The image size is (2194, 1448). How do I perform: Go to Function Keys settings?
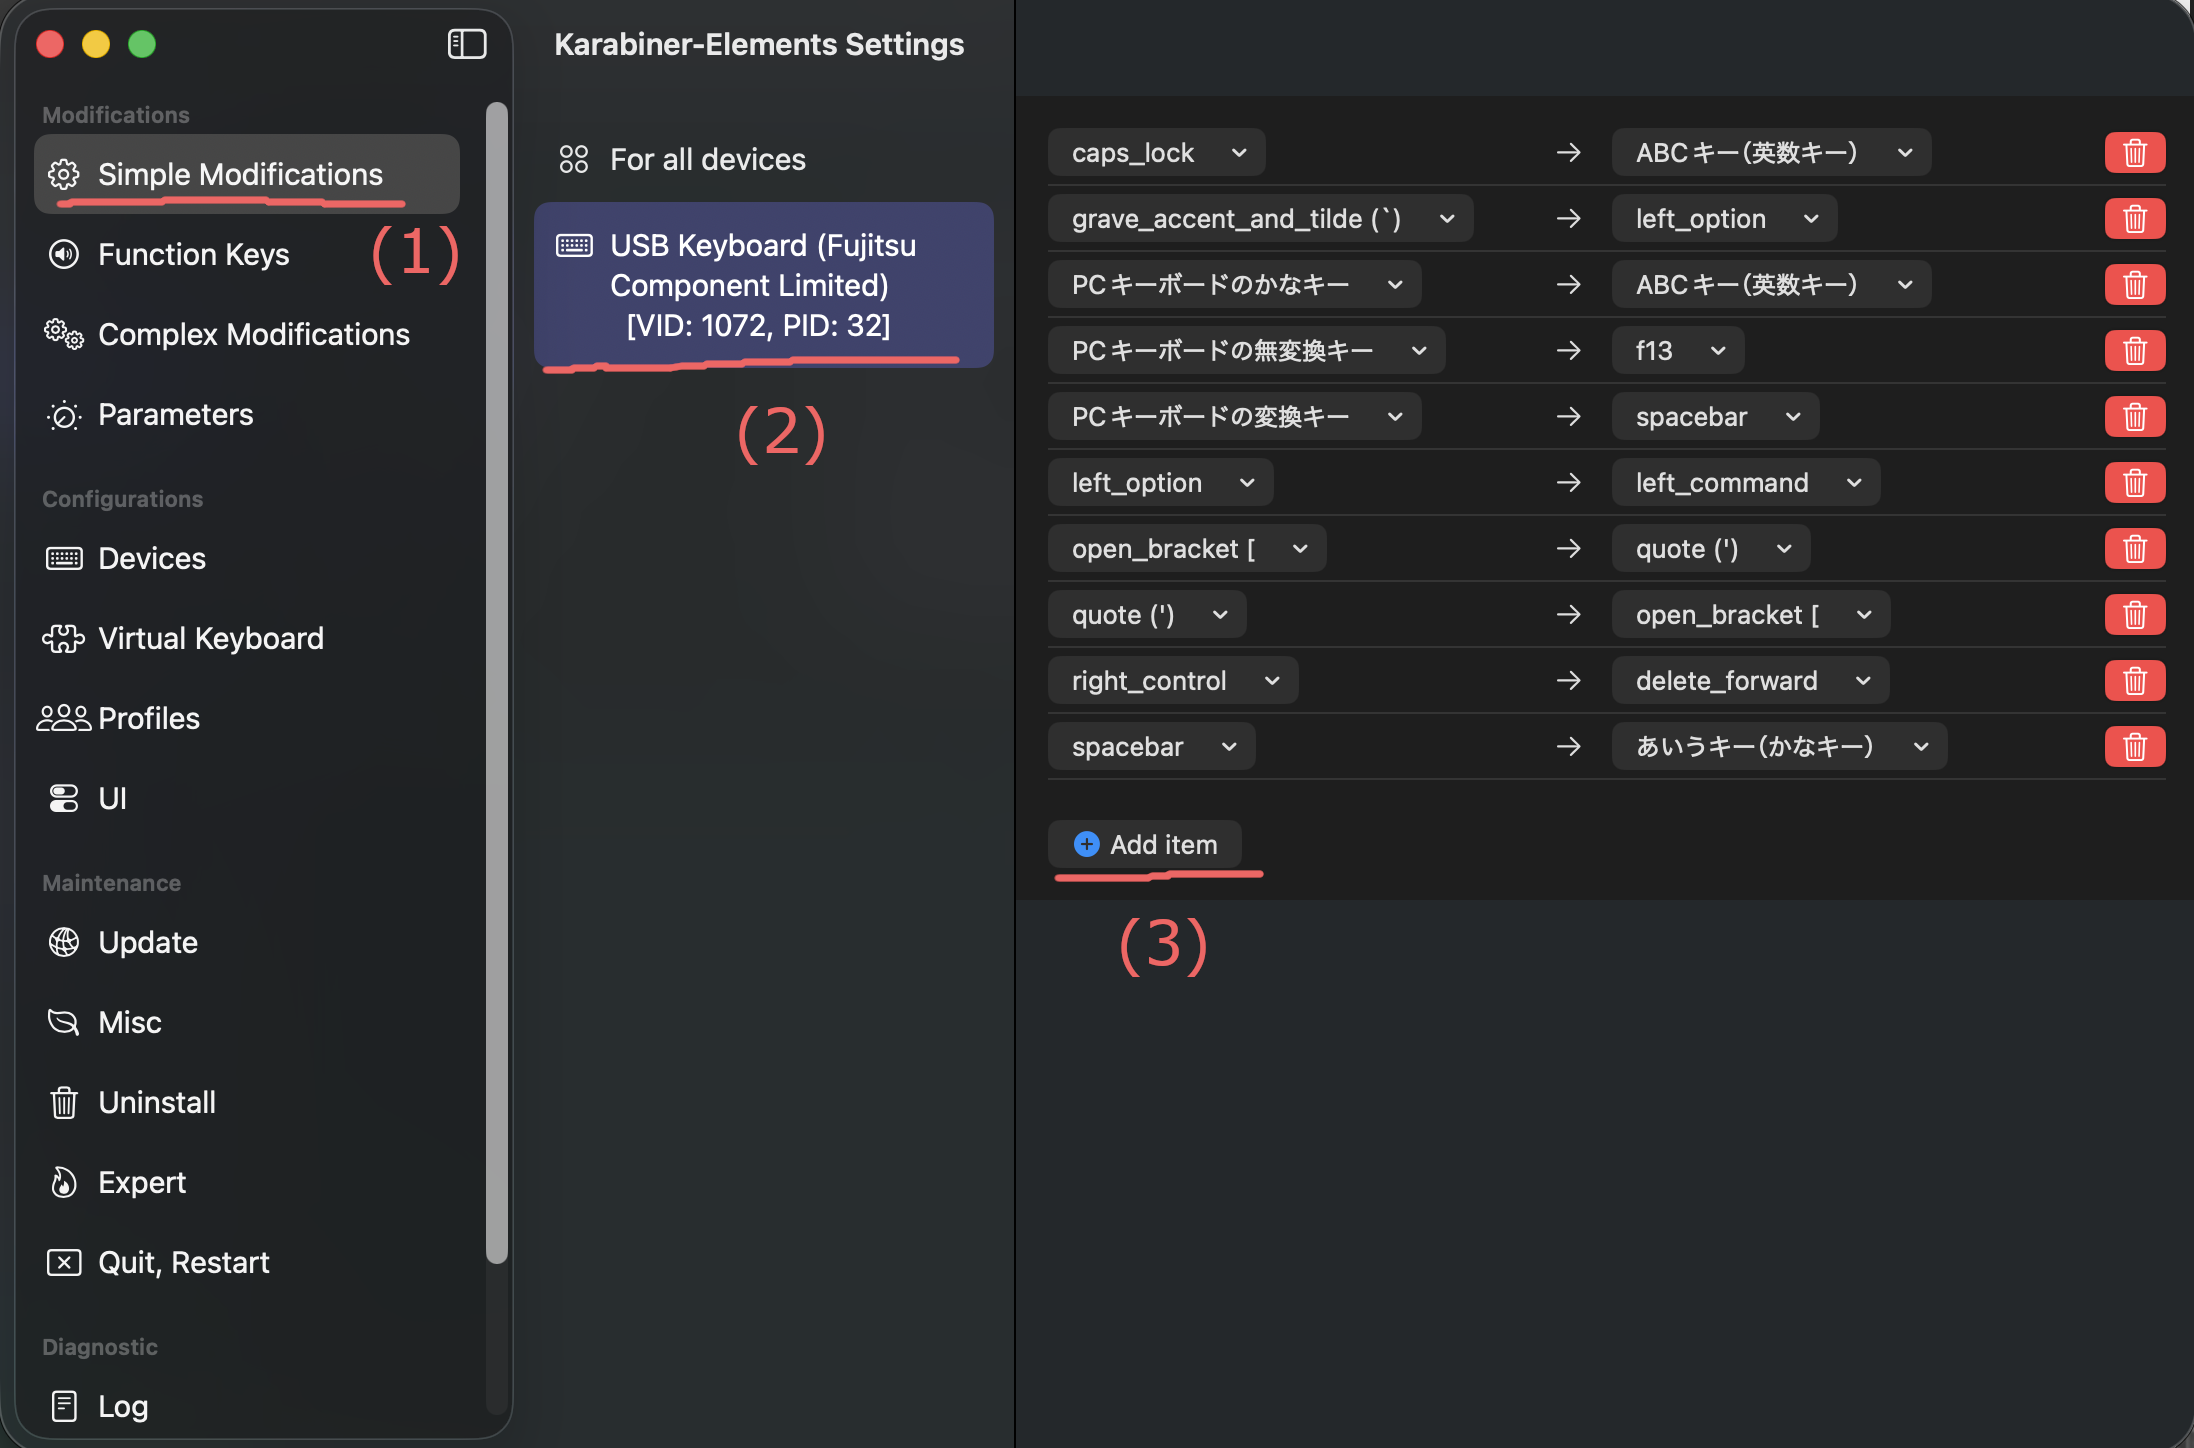point(247,254)
